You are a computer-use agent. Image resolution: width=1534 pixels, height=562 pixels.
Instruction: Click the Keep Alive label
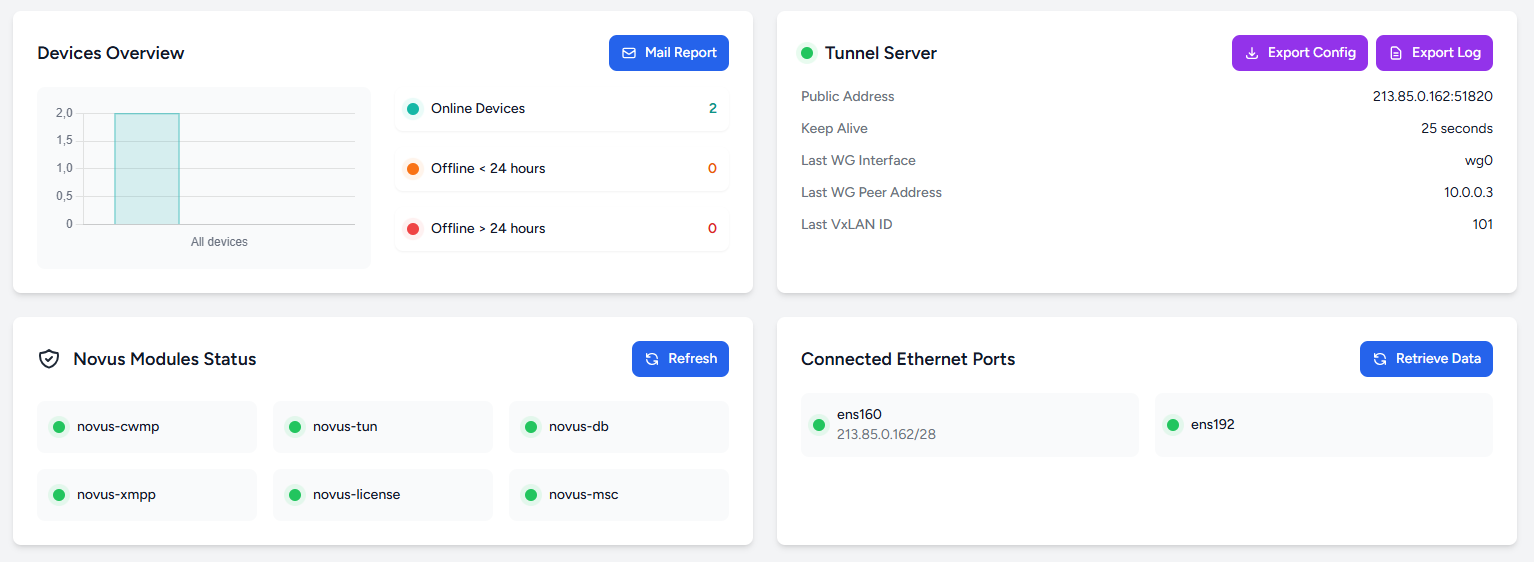tap(835, 129)
